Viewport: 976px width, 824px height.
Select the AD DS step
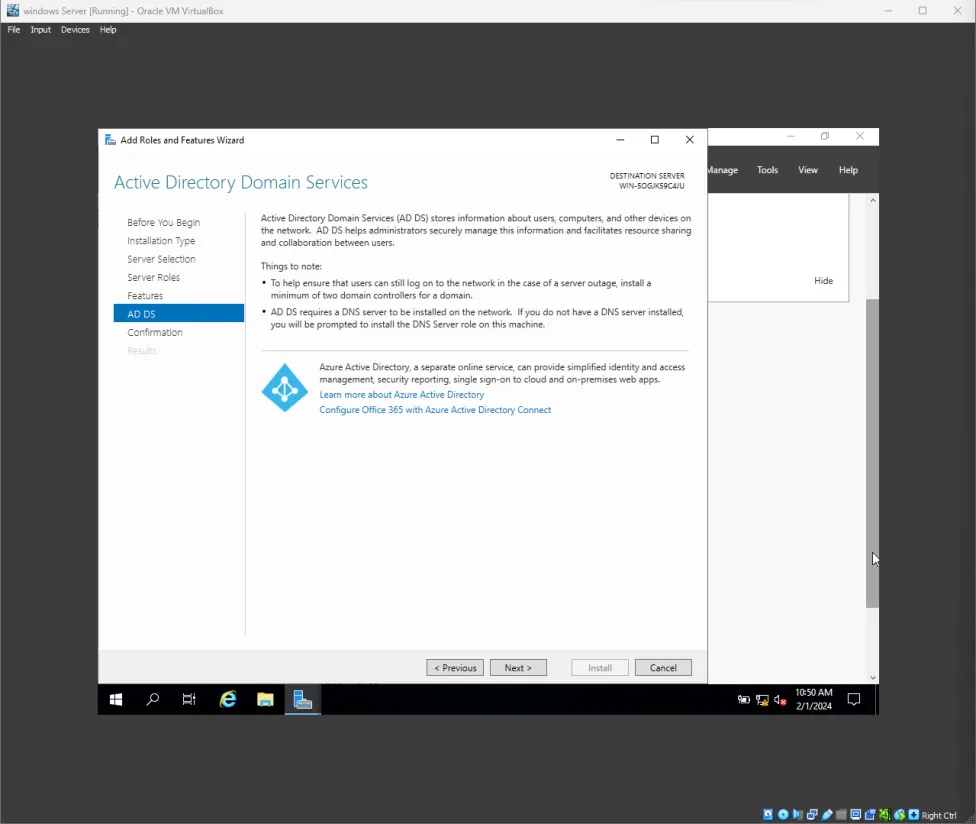click(x=179, y=314)
